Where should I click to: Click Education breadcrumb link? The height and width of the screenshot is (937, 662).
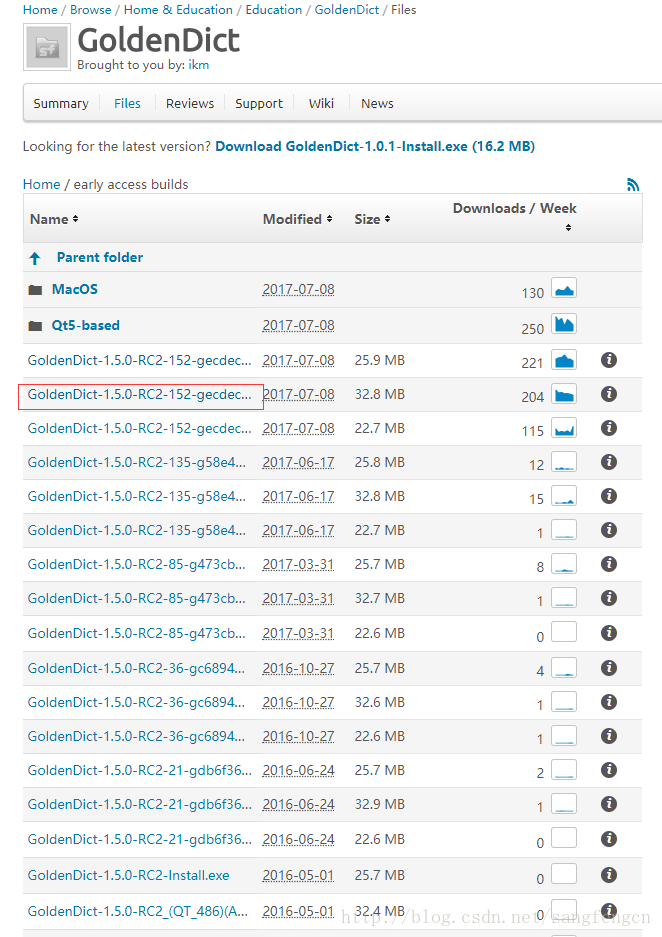pyautogui.click(x=274, y=10)
